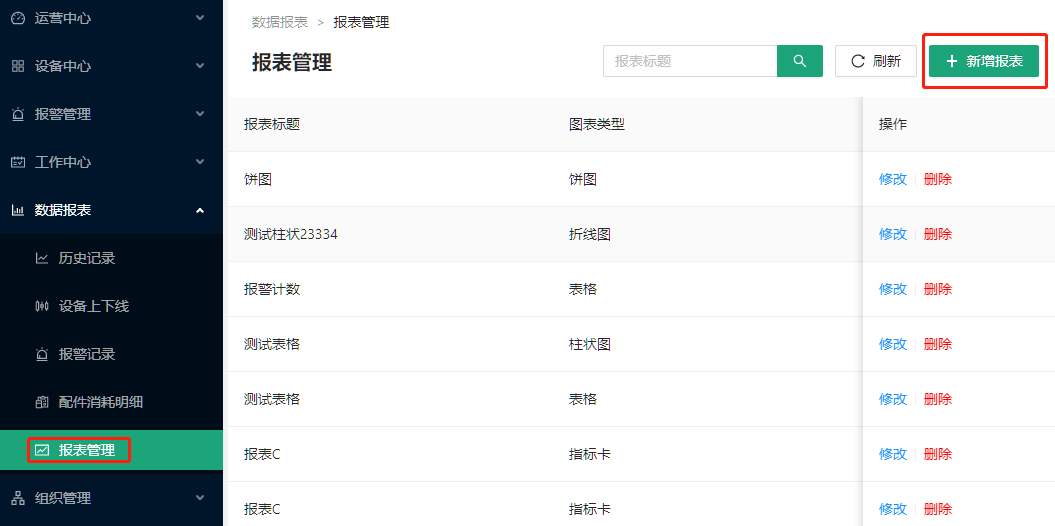
Task: Delete the 测试柱状23334 report row
Action: pyautogui.click(x=938, y=234)
